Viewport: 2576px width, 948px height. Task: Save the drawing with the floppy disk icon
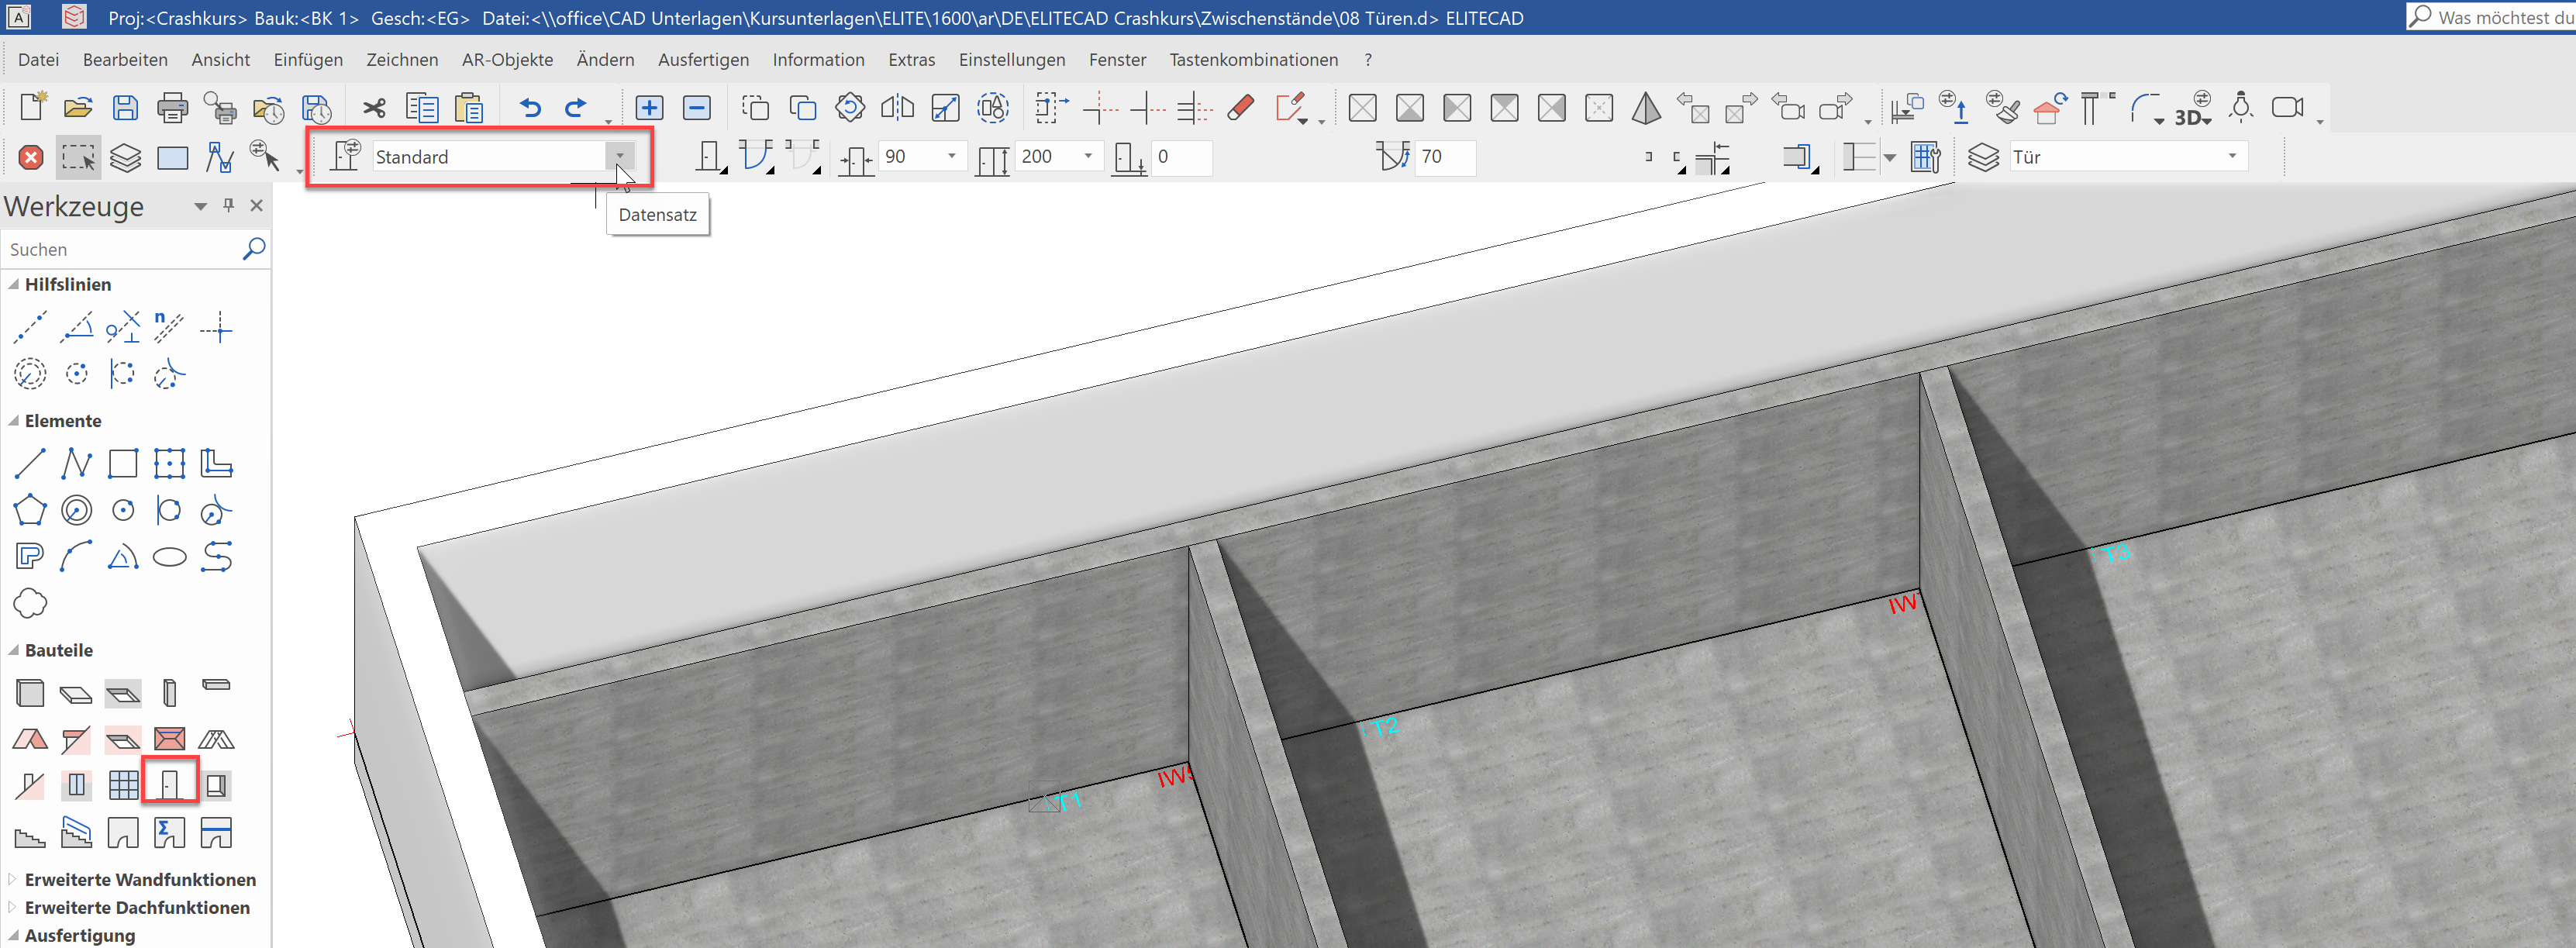point(125,107)
